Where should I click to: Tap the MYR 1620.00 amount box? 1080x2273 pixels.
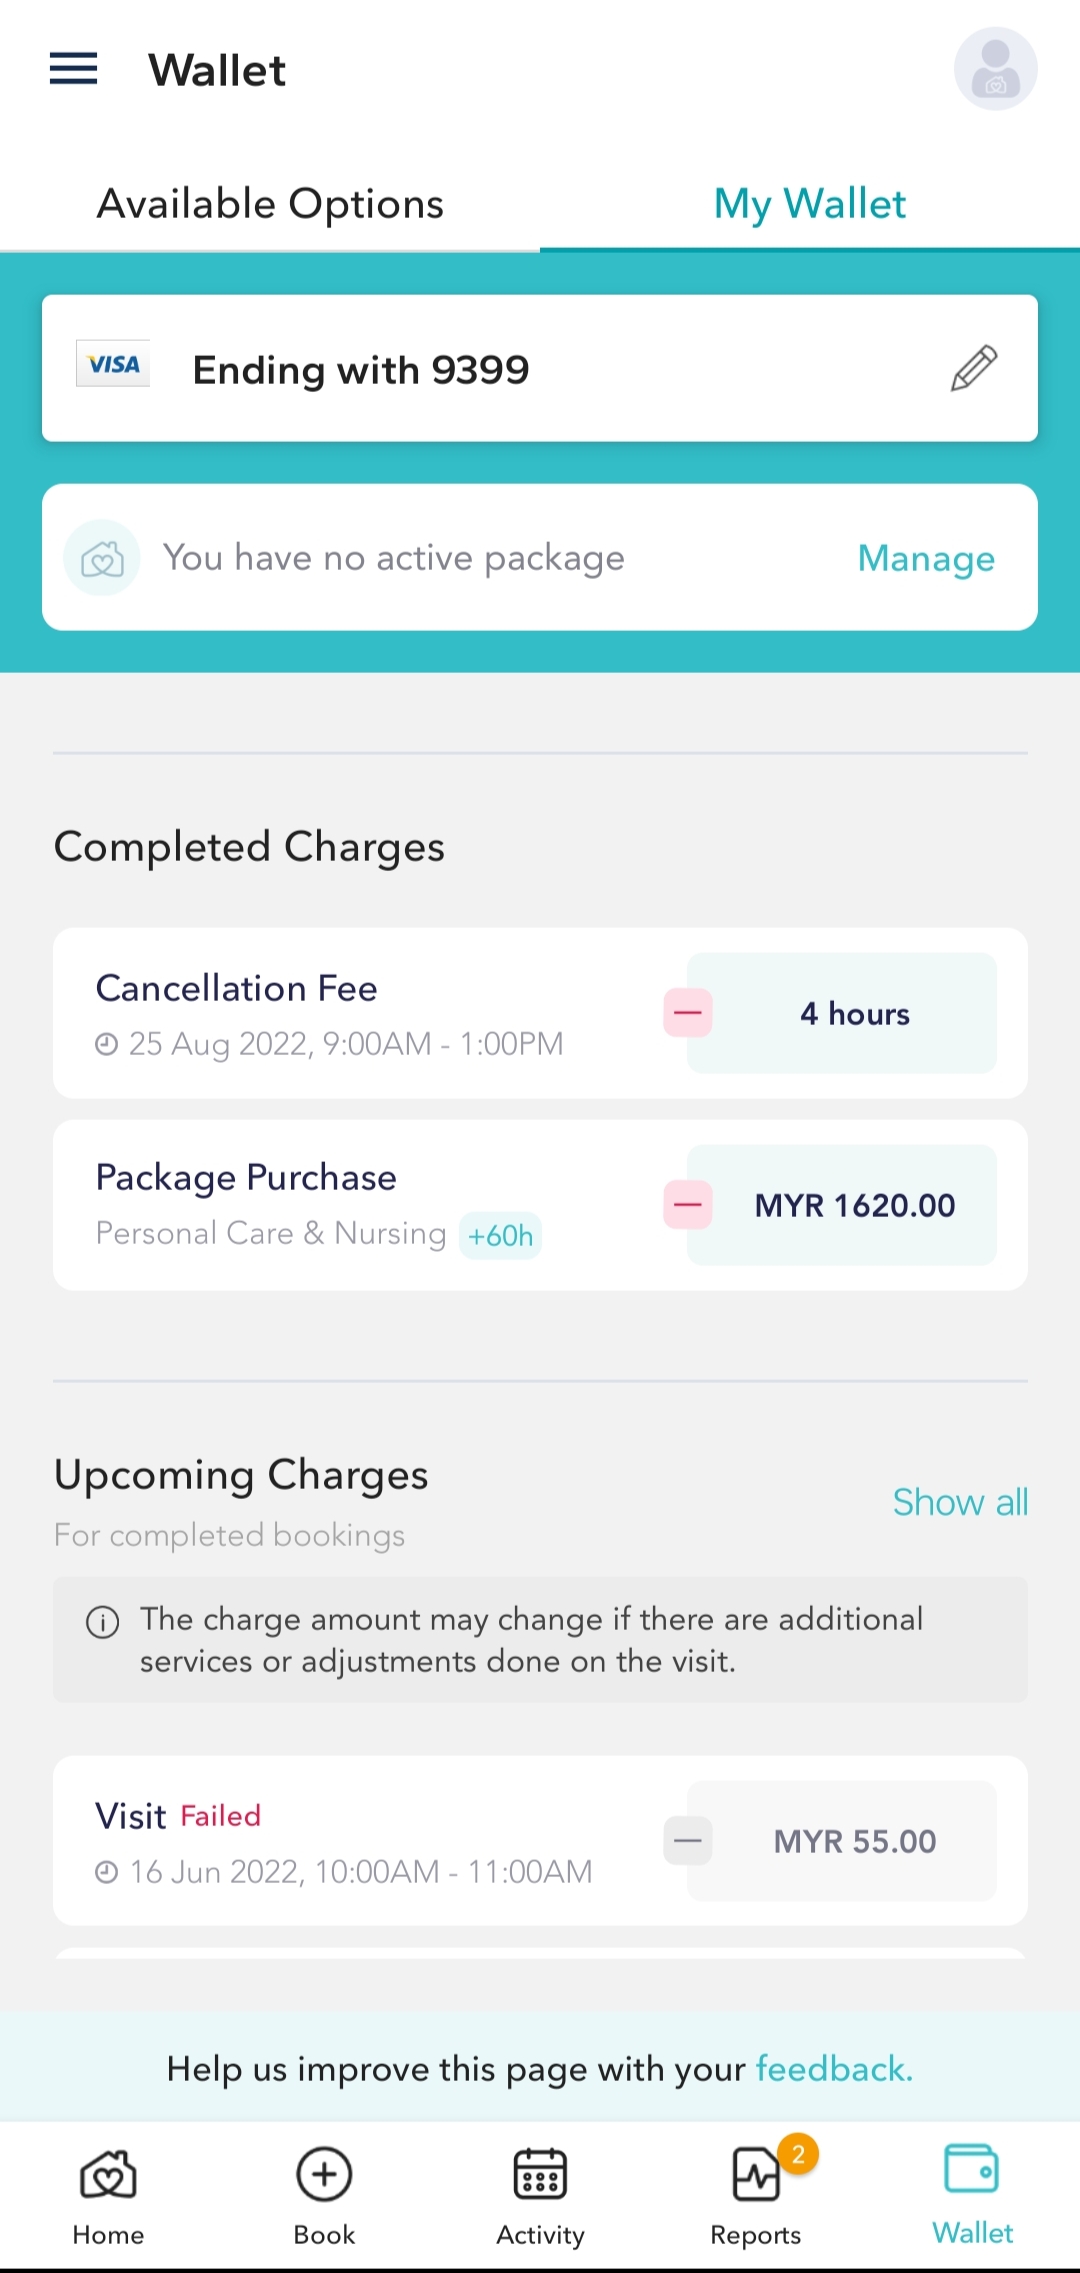[854, 1205]
